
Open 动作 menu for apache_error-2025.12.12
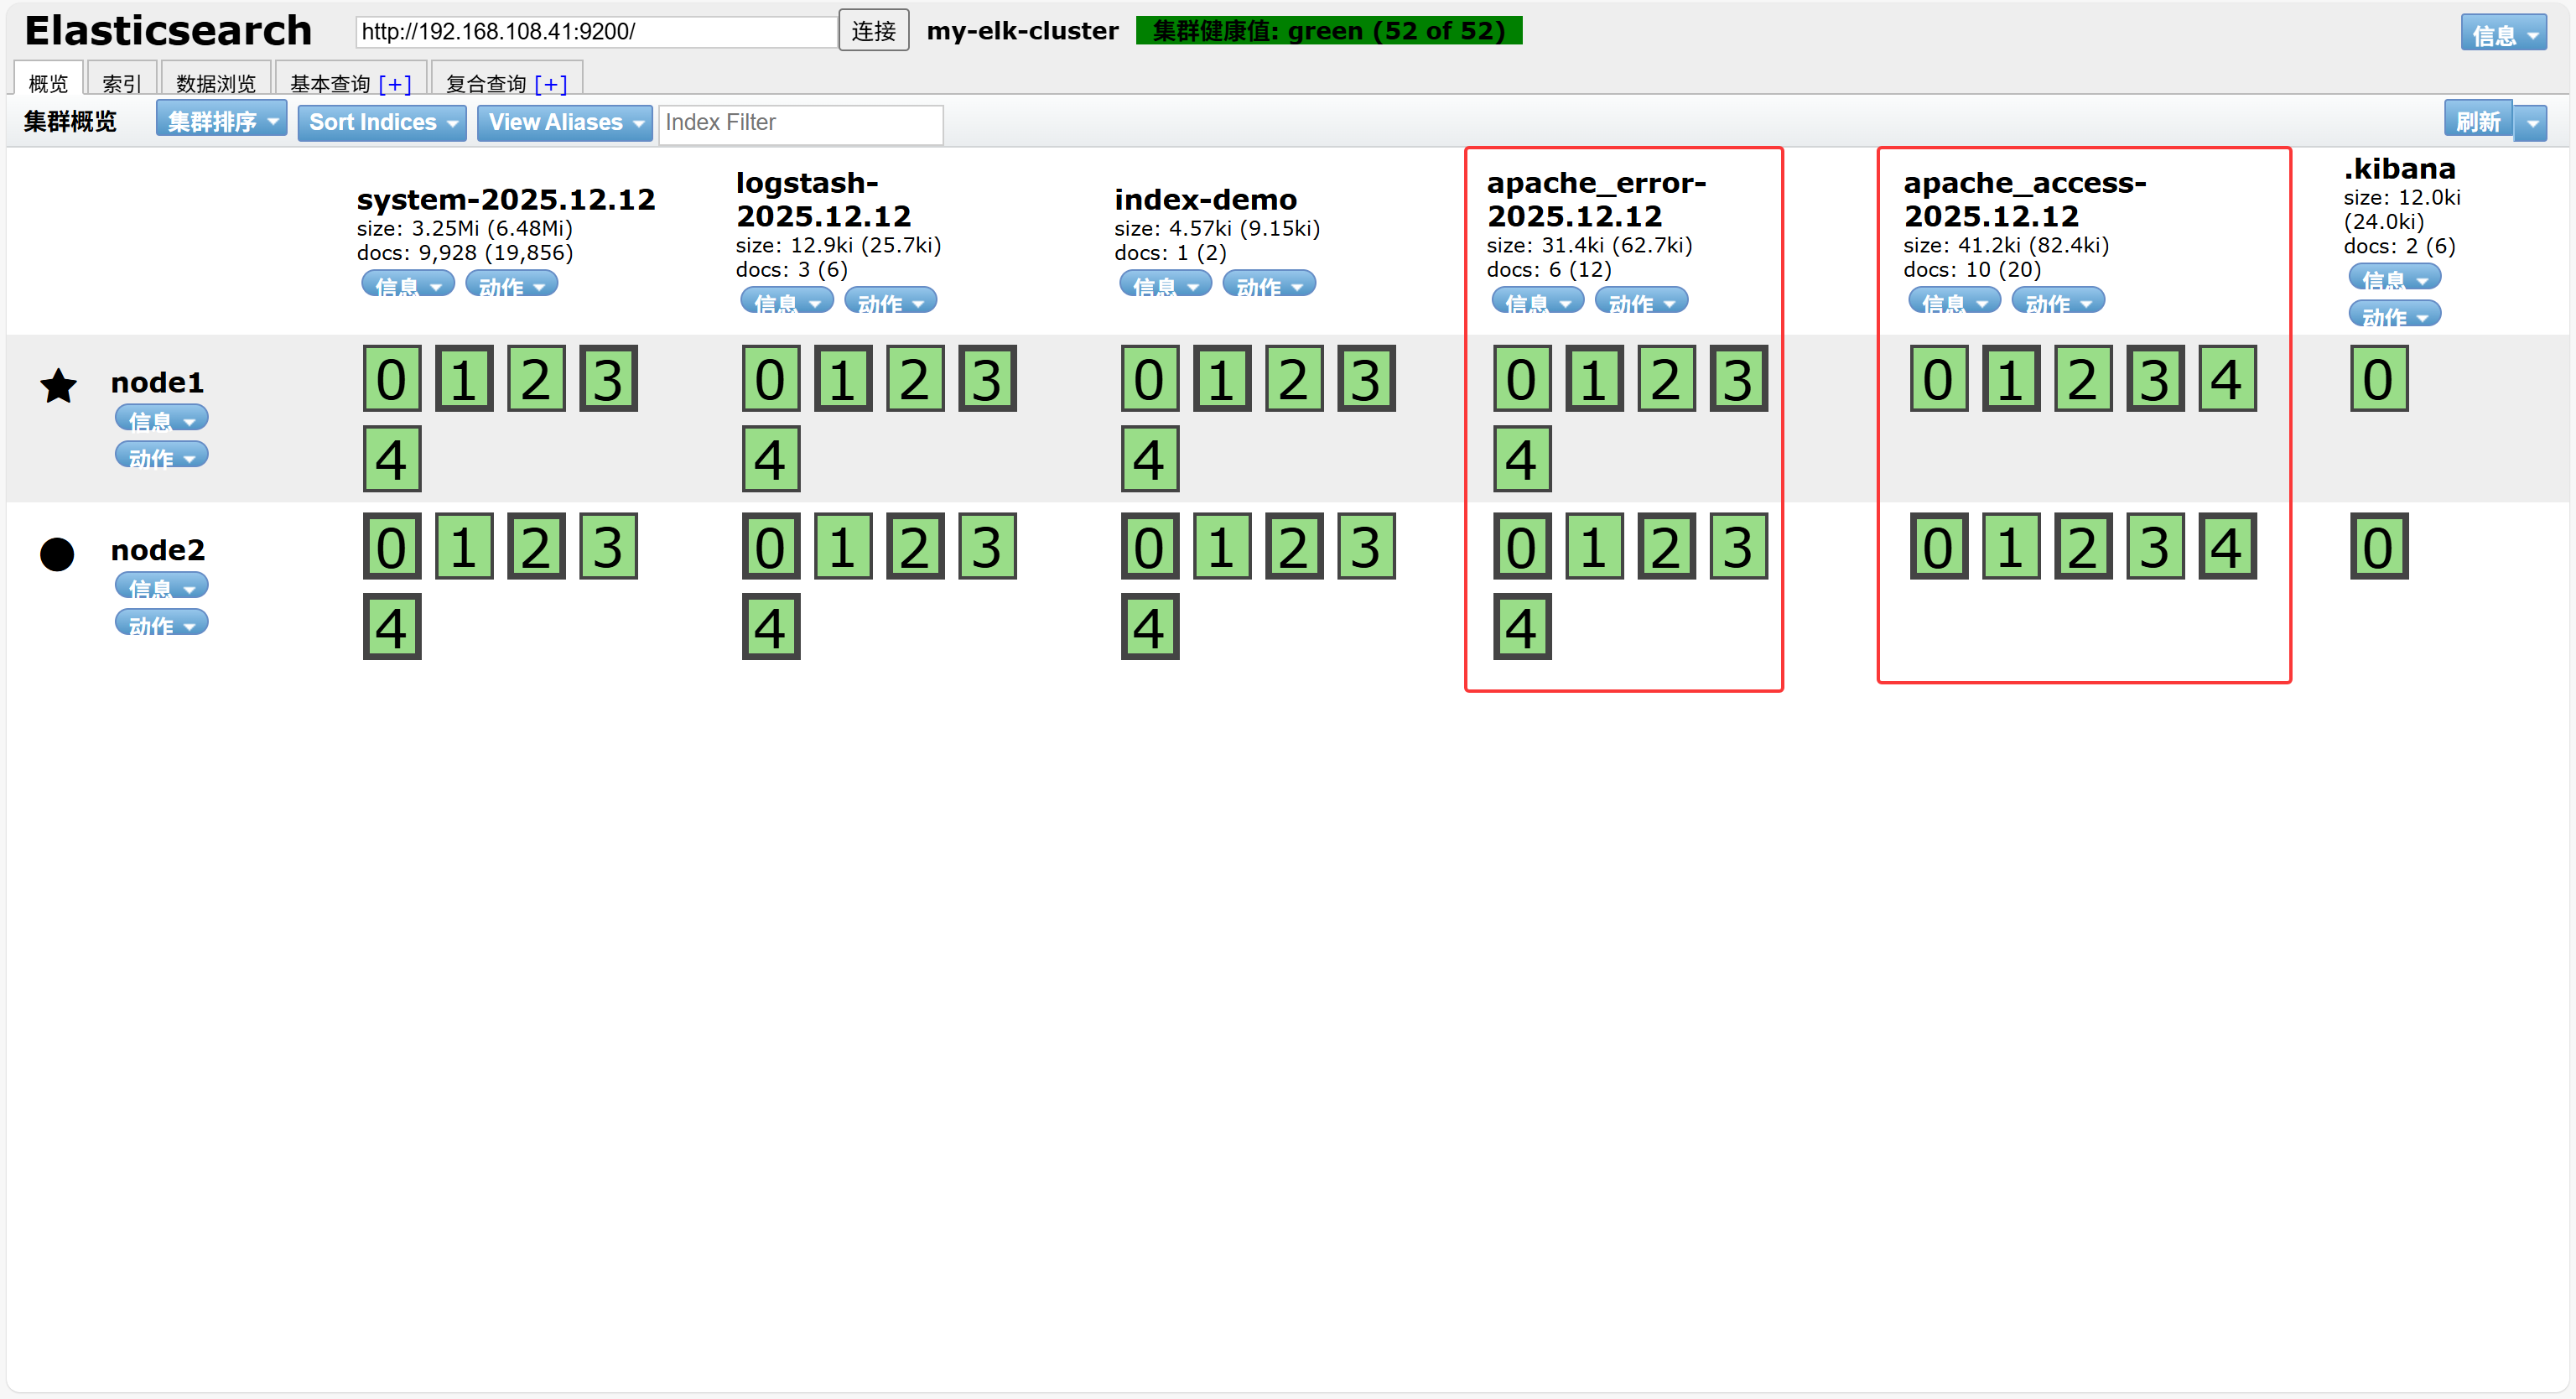tap(1642, 301)
